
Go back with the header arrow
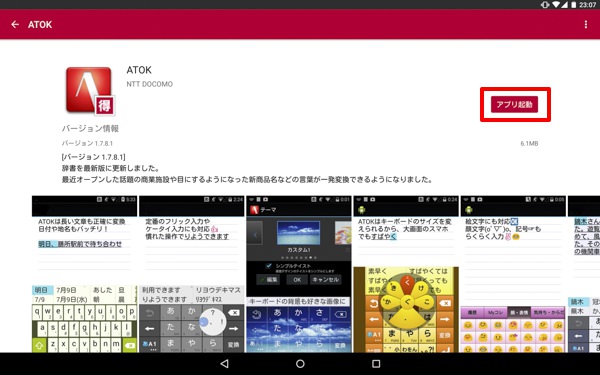coord(15,24)
